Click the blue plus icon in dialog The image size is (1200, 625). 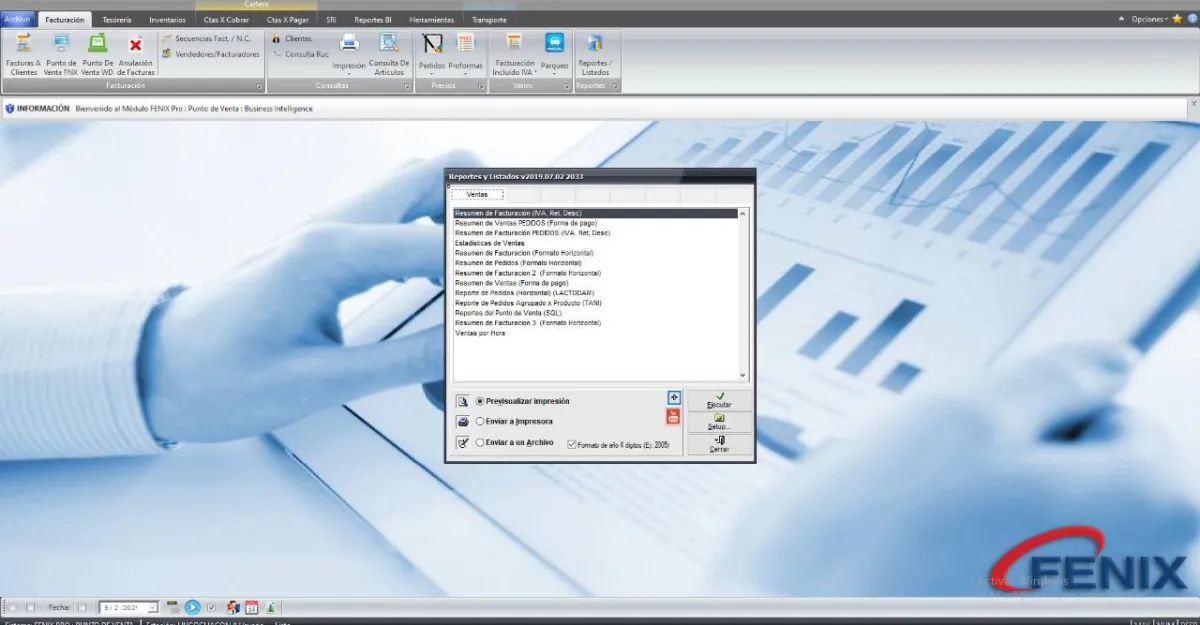pos(674,397)
